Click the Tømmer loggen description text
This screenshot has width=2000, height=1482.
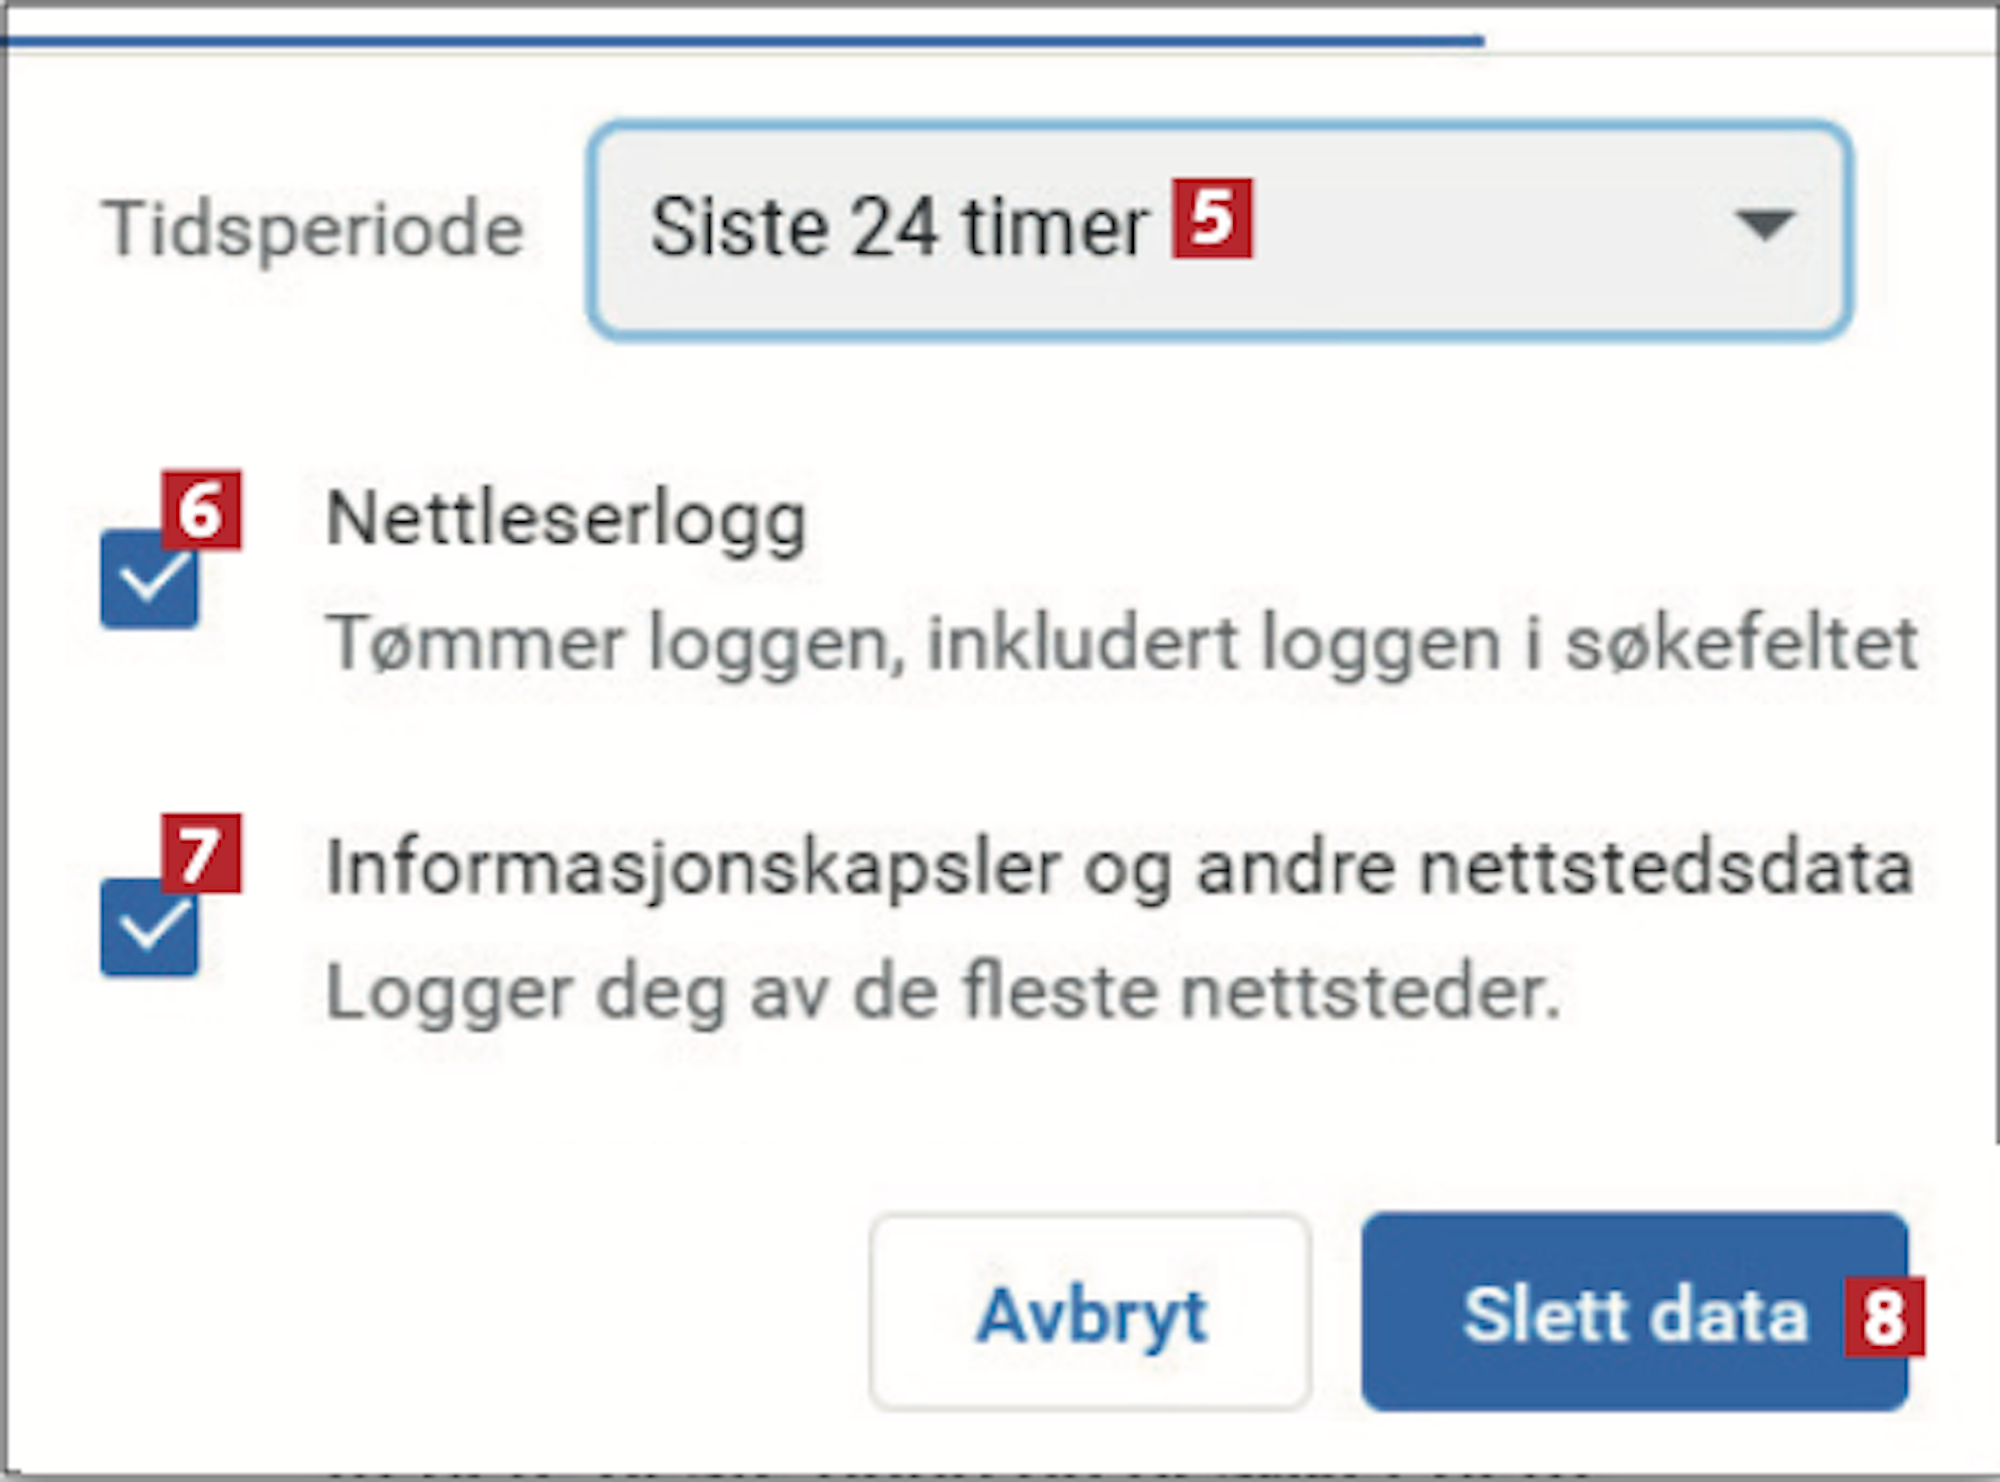[1122, 643]
